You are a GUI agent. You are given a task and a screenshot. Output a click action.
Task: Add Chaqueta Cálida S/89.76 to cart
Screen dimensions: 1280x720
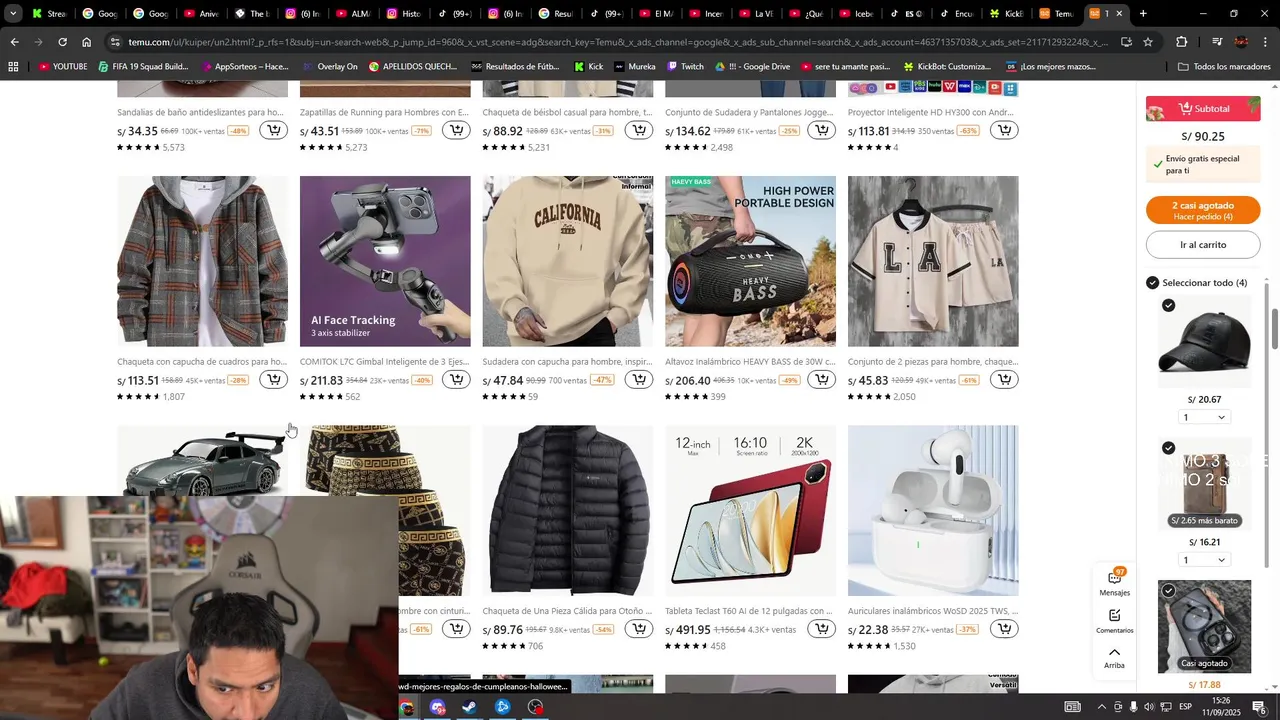[x=639, y=629]
